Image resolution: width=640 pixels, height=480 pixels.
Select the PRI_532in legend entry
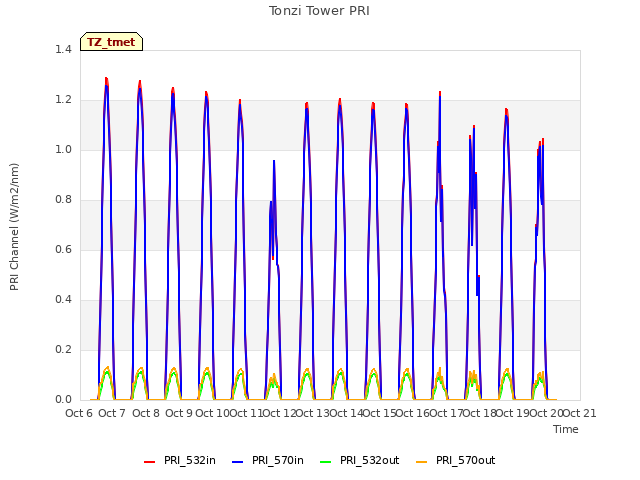coord(180,461)
